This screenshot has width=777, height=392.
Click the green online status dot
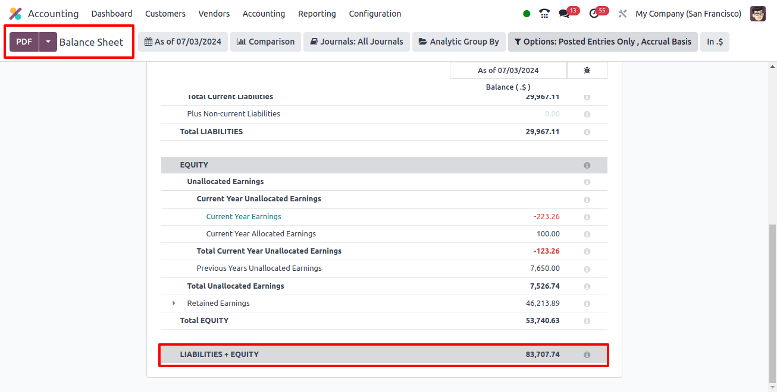coord(526,14)
